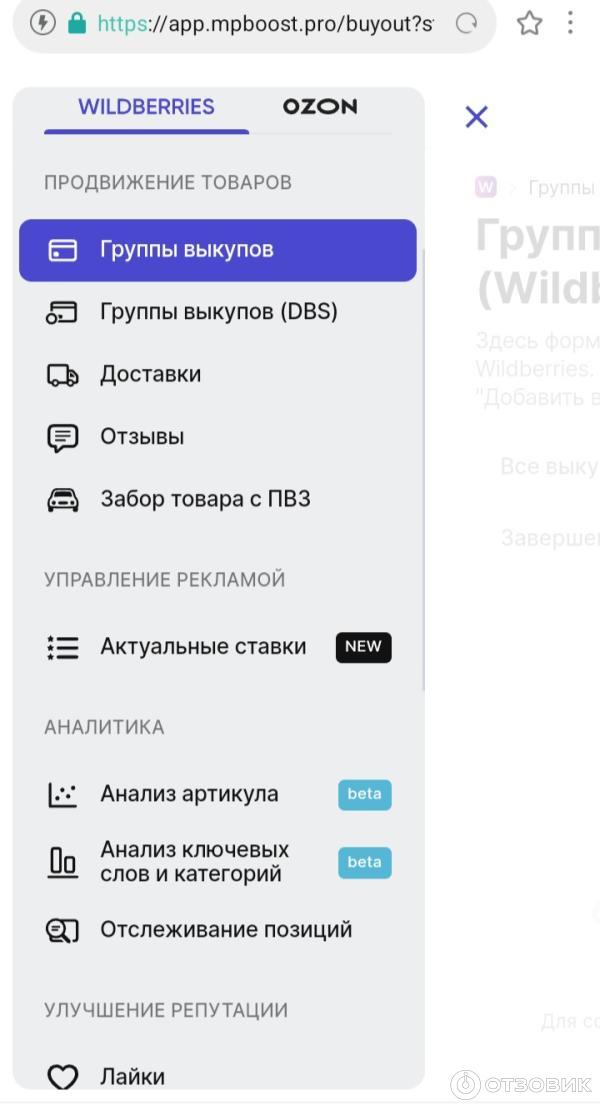Open the browser three-dot menu
This screenshot has height=1110, width=600.
tap(570, 24)
